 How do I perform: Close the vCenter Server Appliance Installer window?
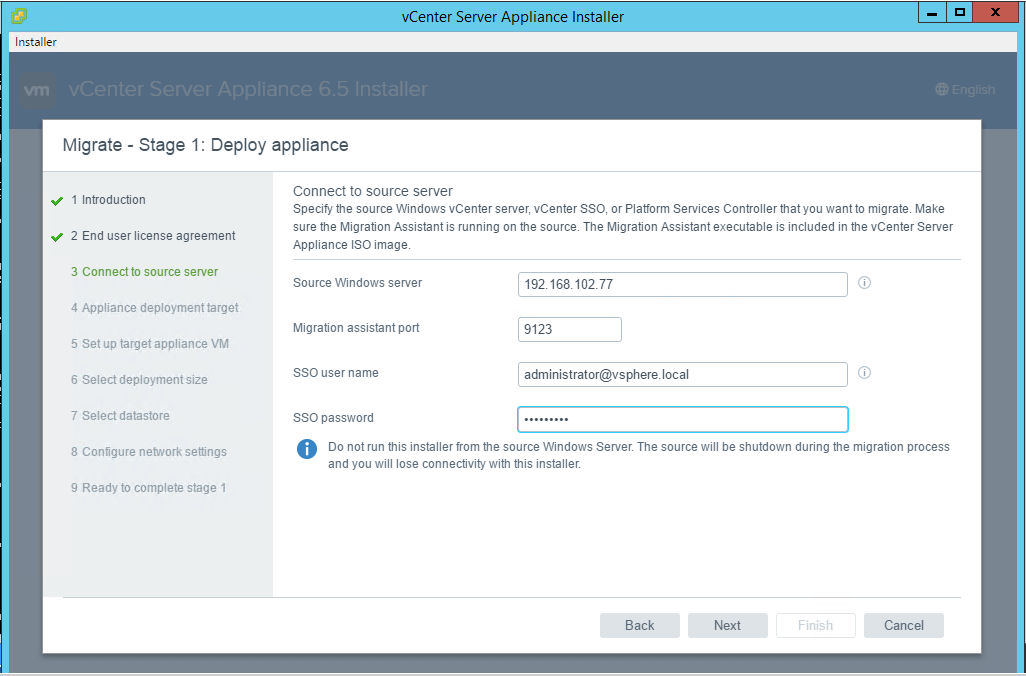(995, 12)
